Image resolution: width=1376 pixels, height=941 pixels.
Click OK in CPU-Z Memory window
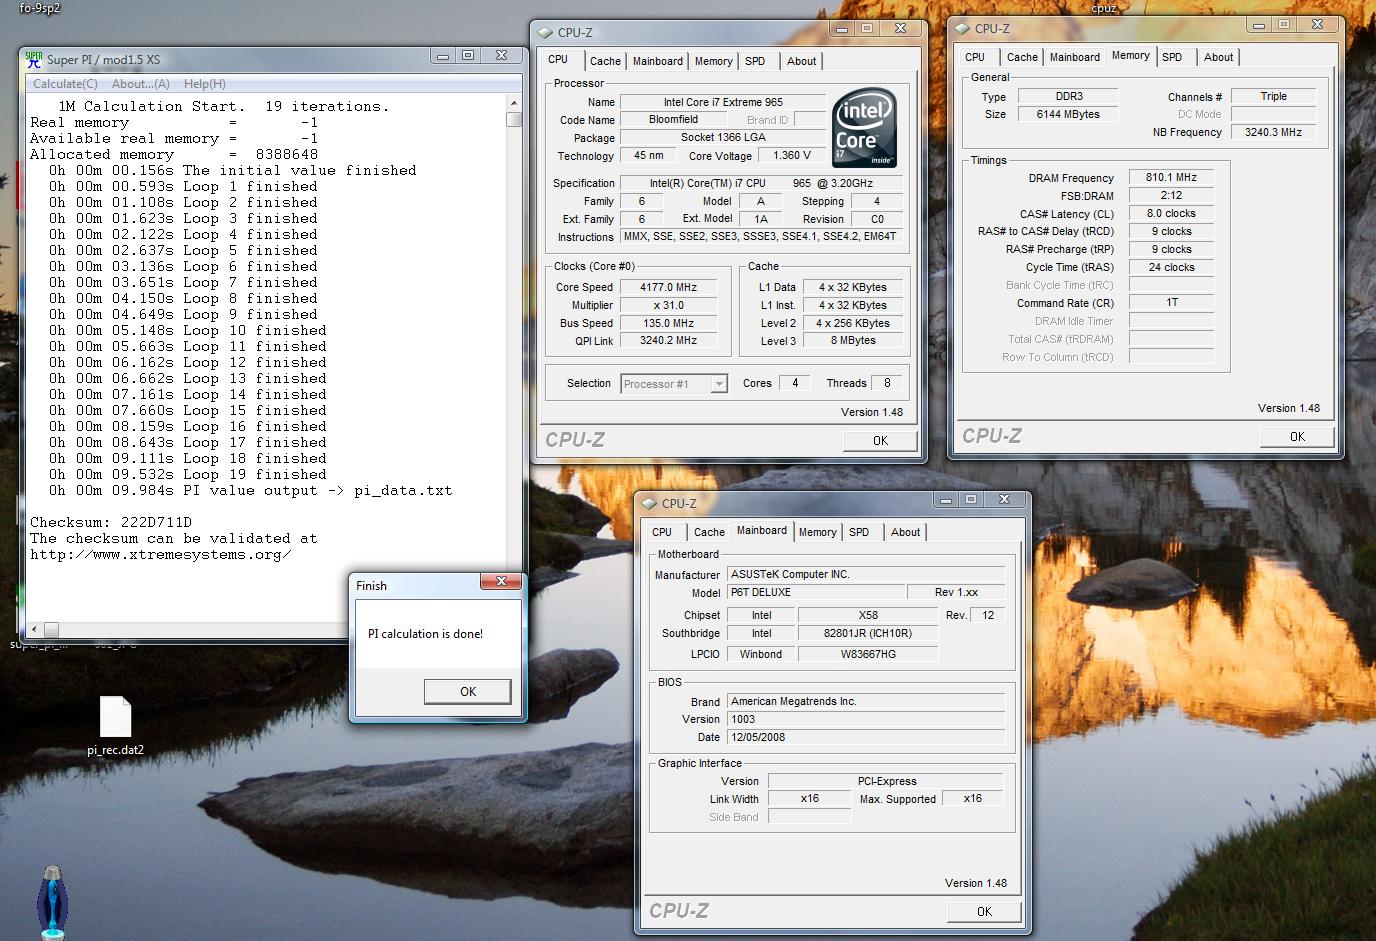point(1297,436)
